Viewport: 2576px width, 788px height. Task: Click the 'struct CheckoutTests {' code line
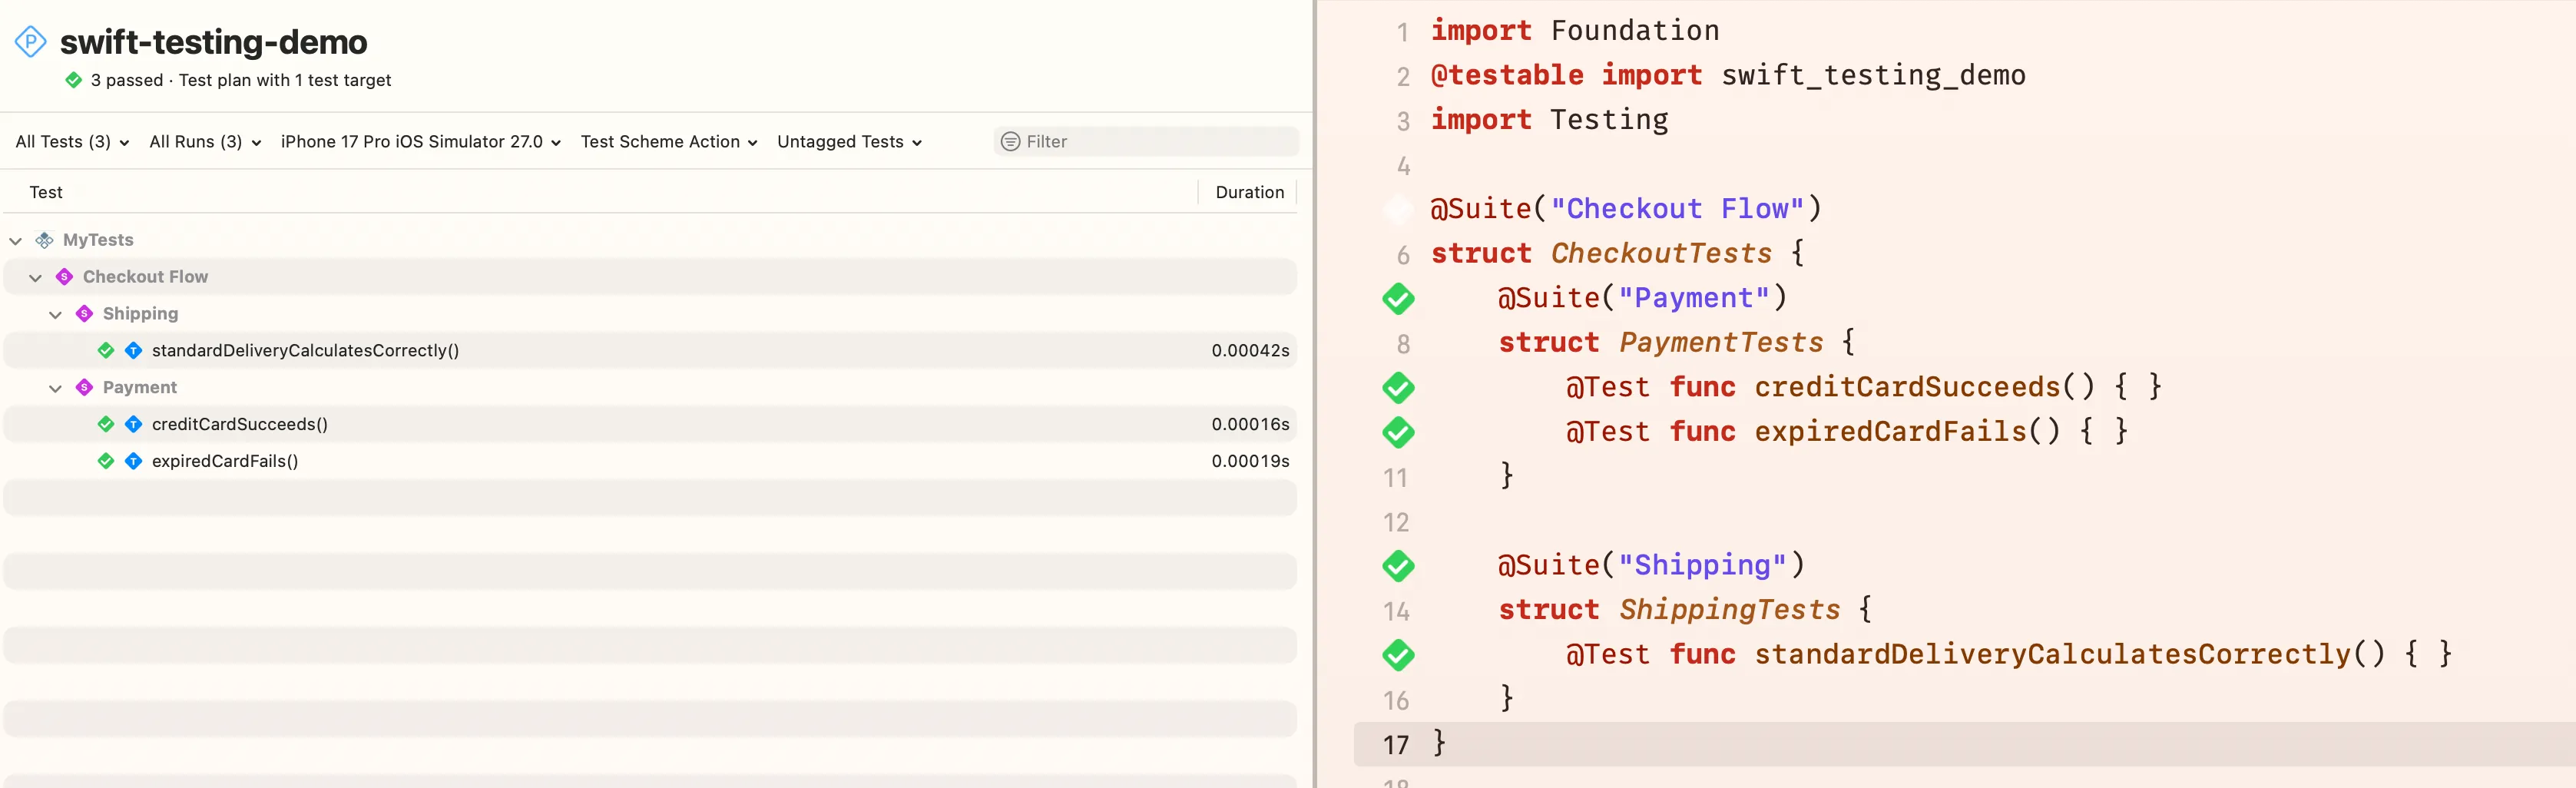click(x=1617, y=254)
